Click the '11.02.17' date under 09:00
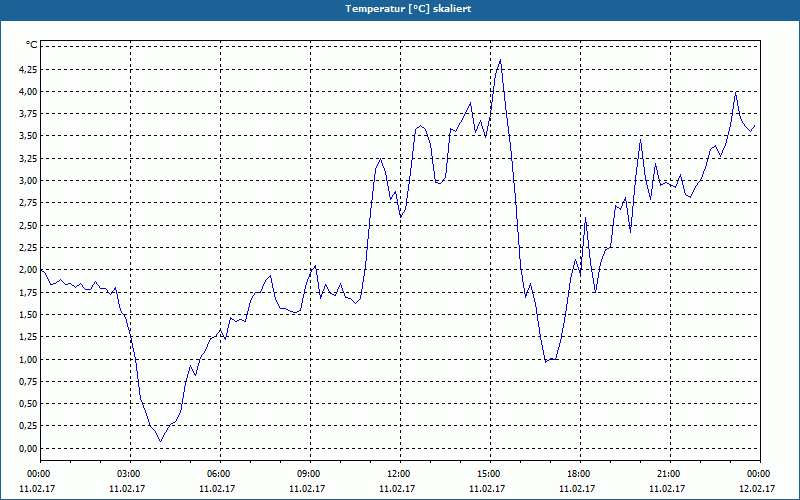The width and height of the screenshot is (800, 500). click(307, 489)
